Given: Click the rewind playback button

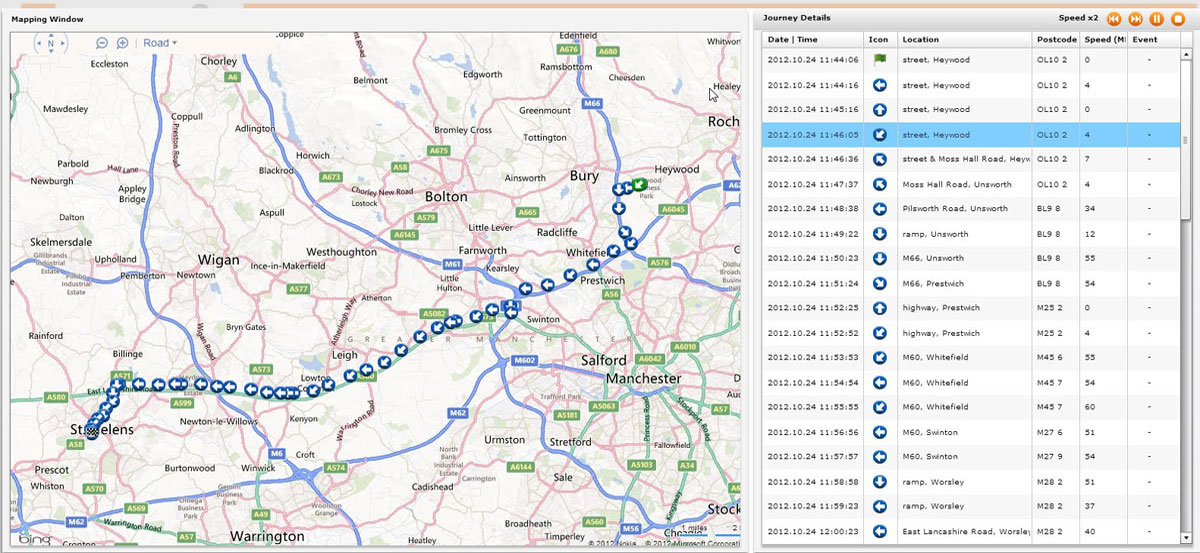Looking at the screenshot, I should [1115, 18].
